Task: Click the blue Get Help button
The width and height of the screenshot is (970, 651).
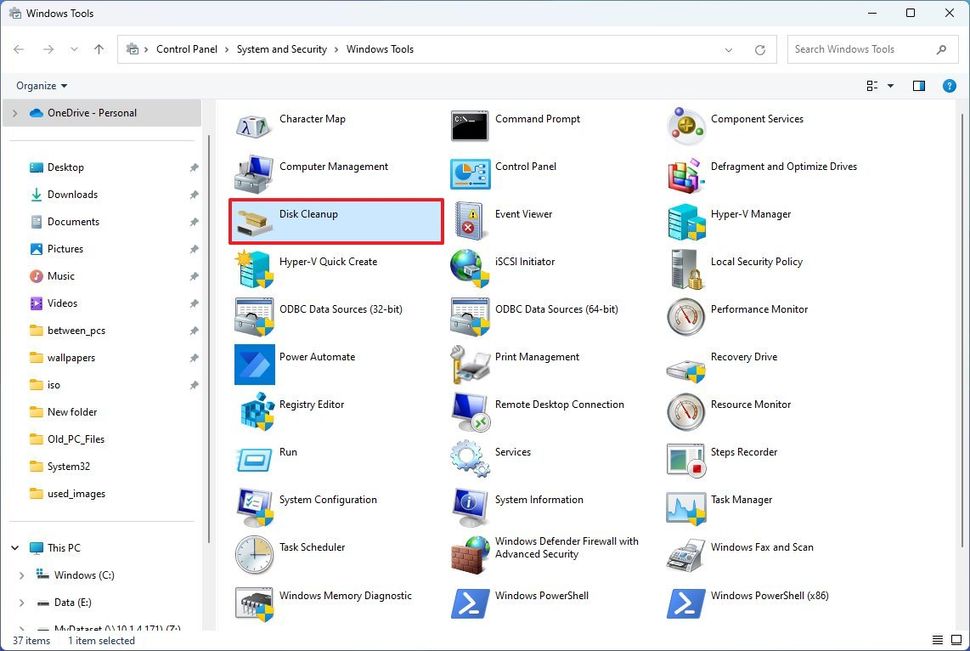Action: tap(949, 85)
